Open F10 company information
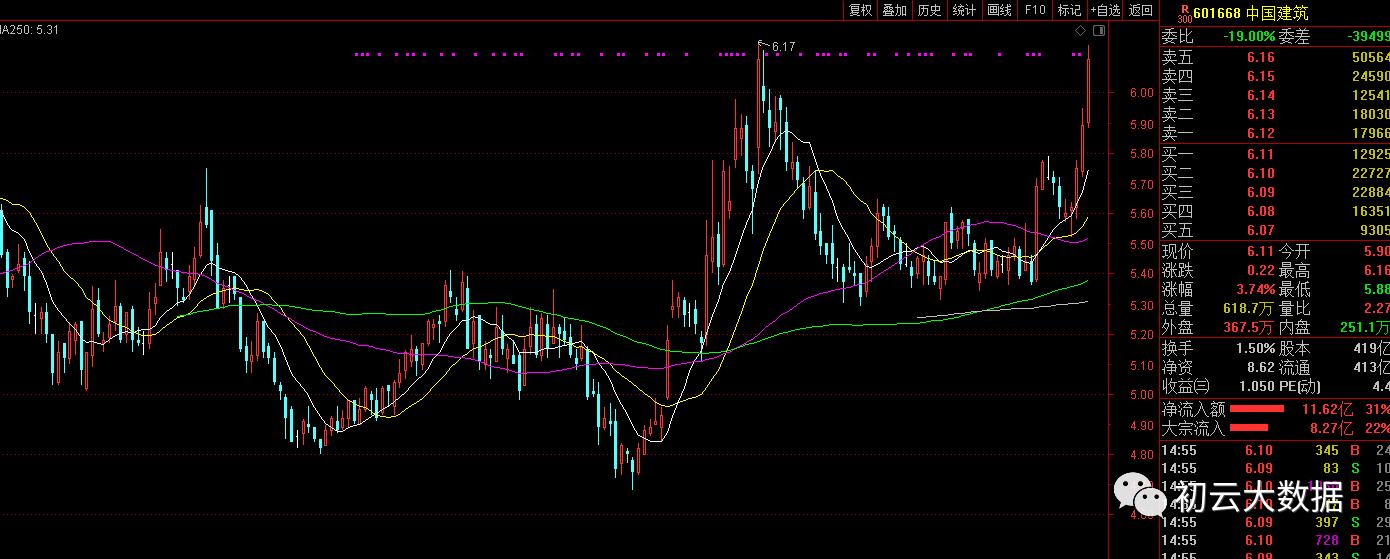Screen dimensions: 1390x559 (1035, 10)
